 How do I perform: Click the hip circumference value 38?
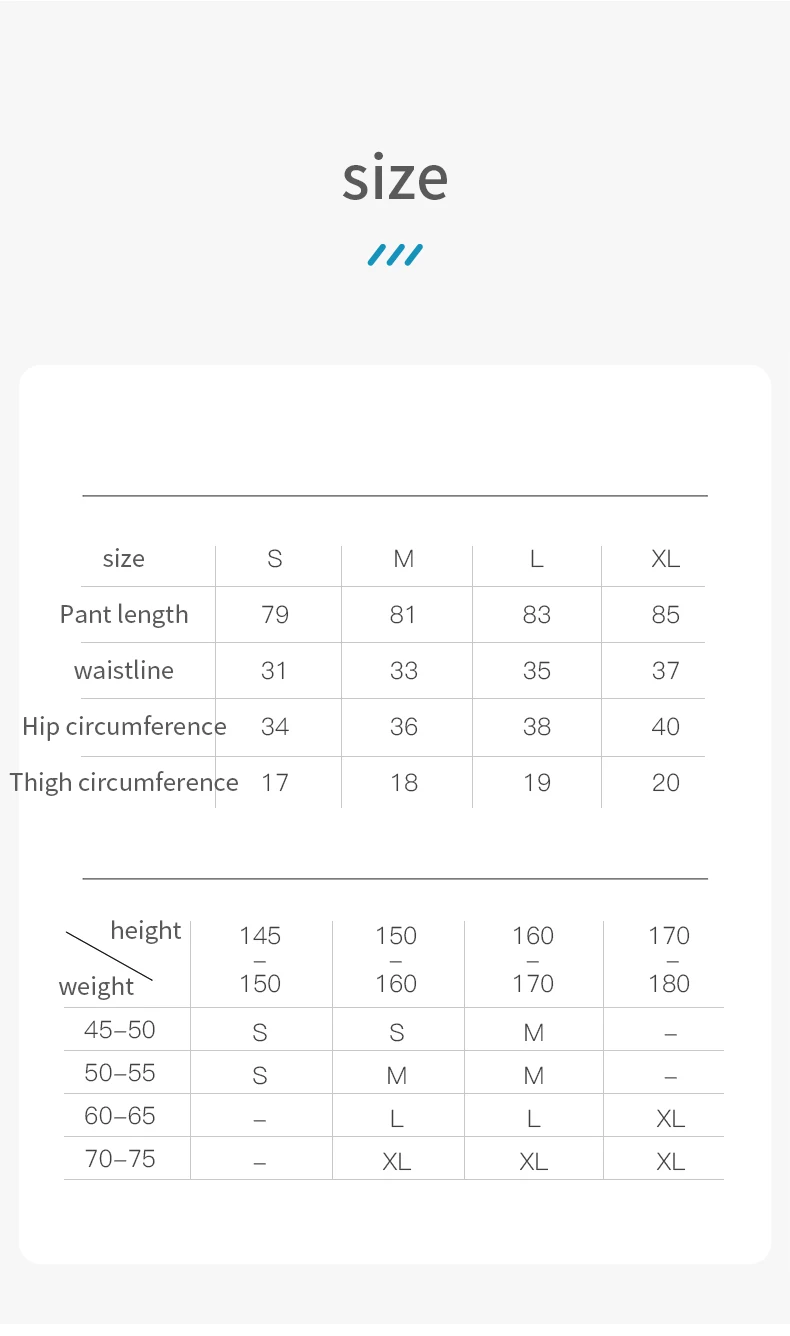[x=537, y=727]
